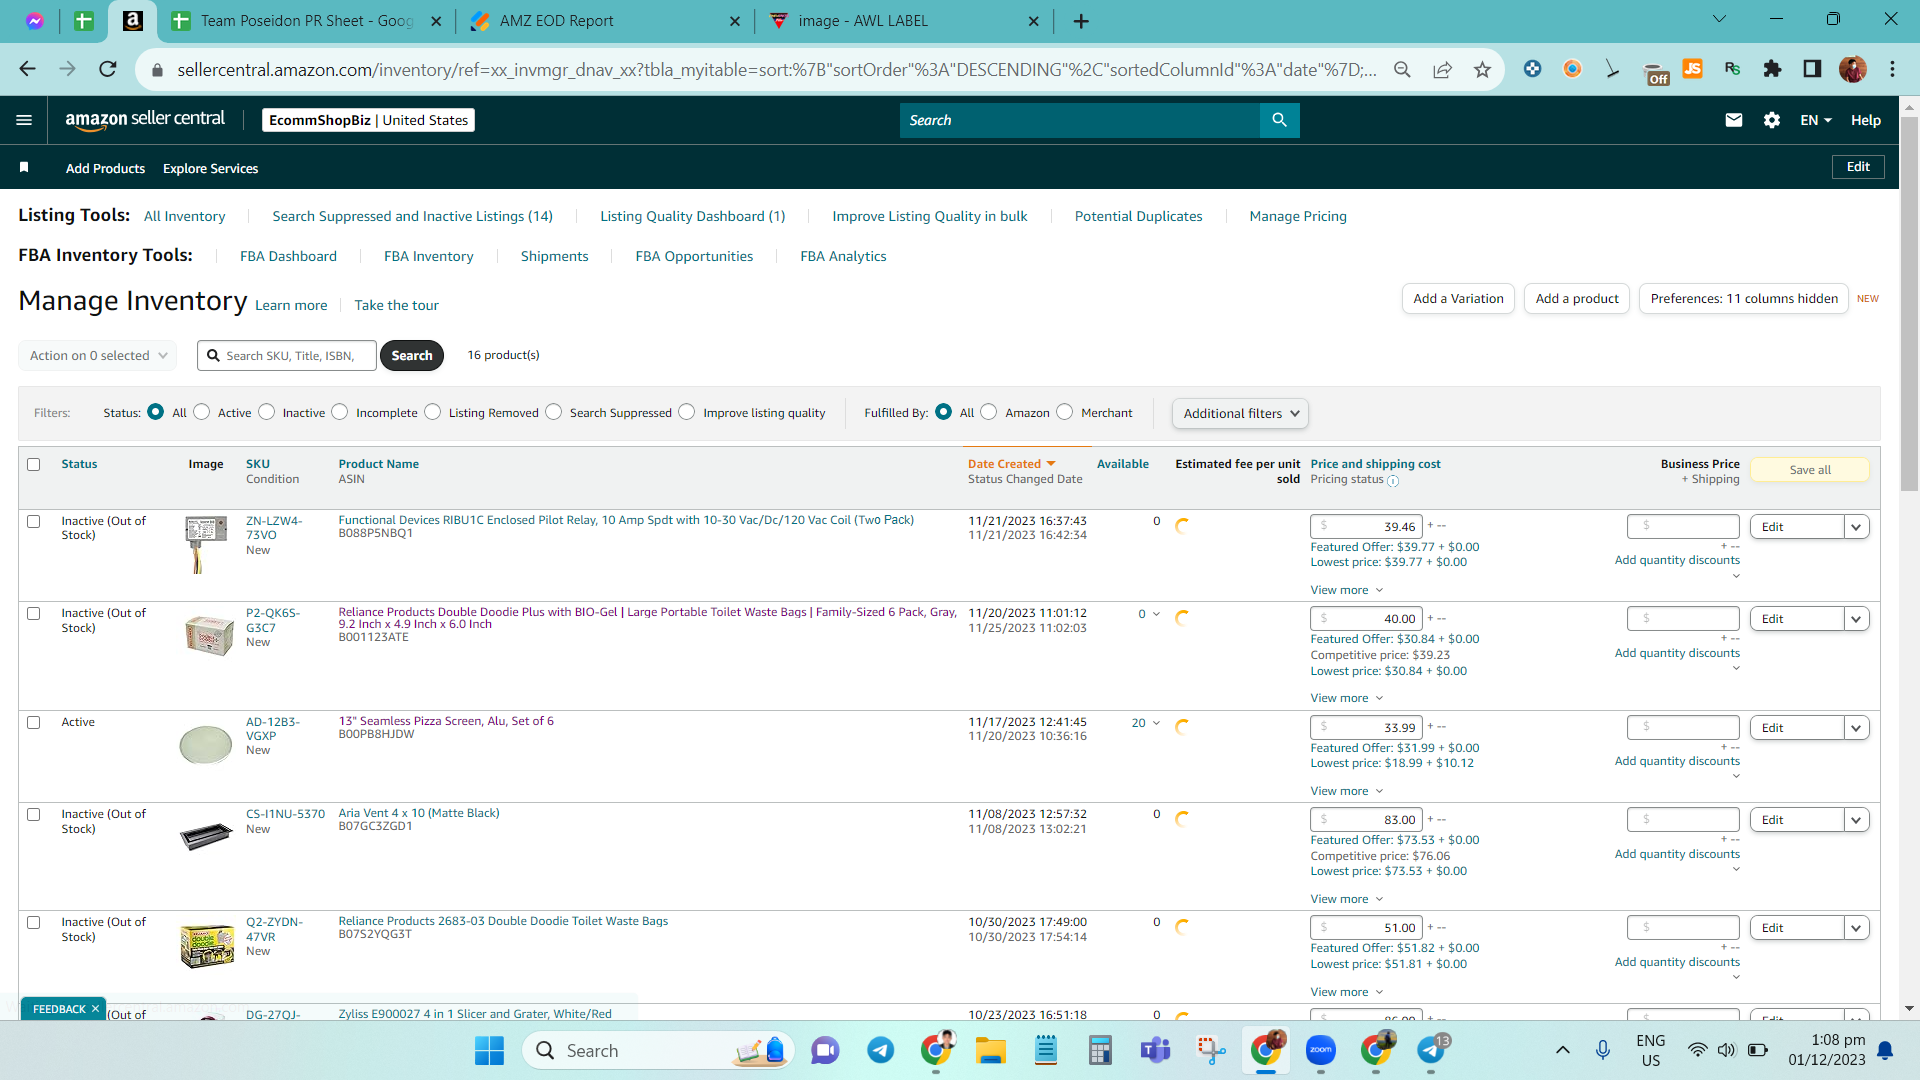This screenshot has width=1920, height=1080.
Task: Check the box for the Functional Devices RIBU1C row
Action: click(34, 521)
